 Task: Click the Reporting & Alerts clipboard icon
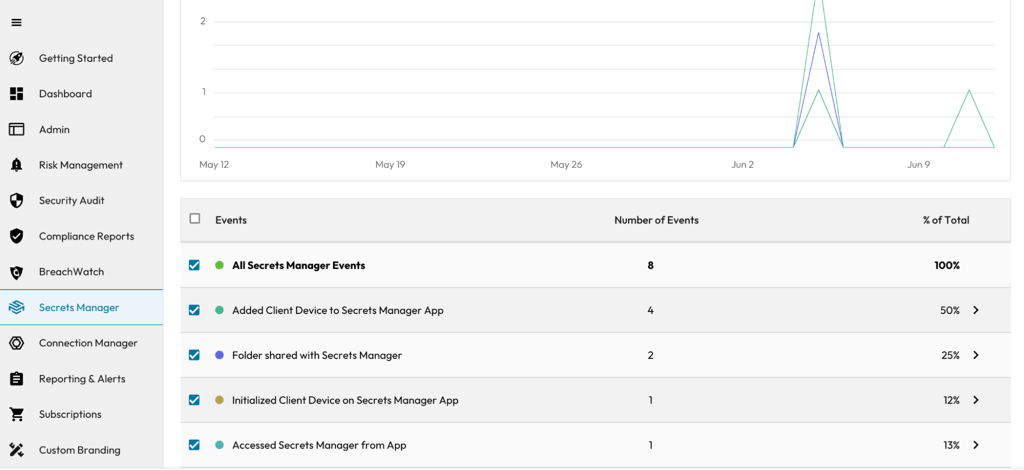[x=16, y=379]
